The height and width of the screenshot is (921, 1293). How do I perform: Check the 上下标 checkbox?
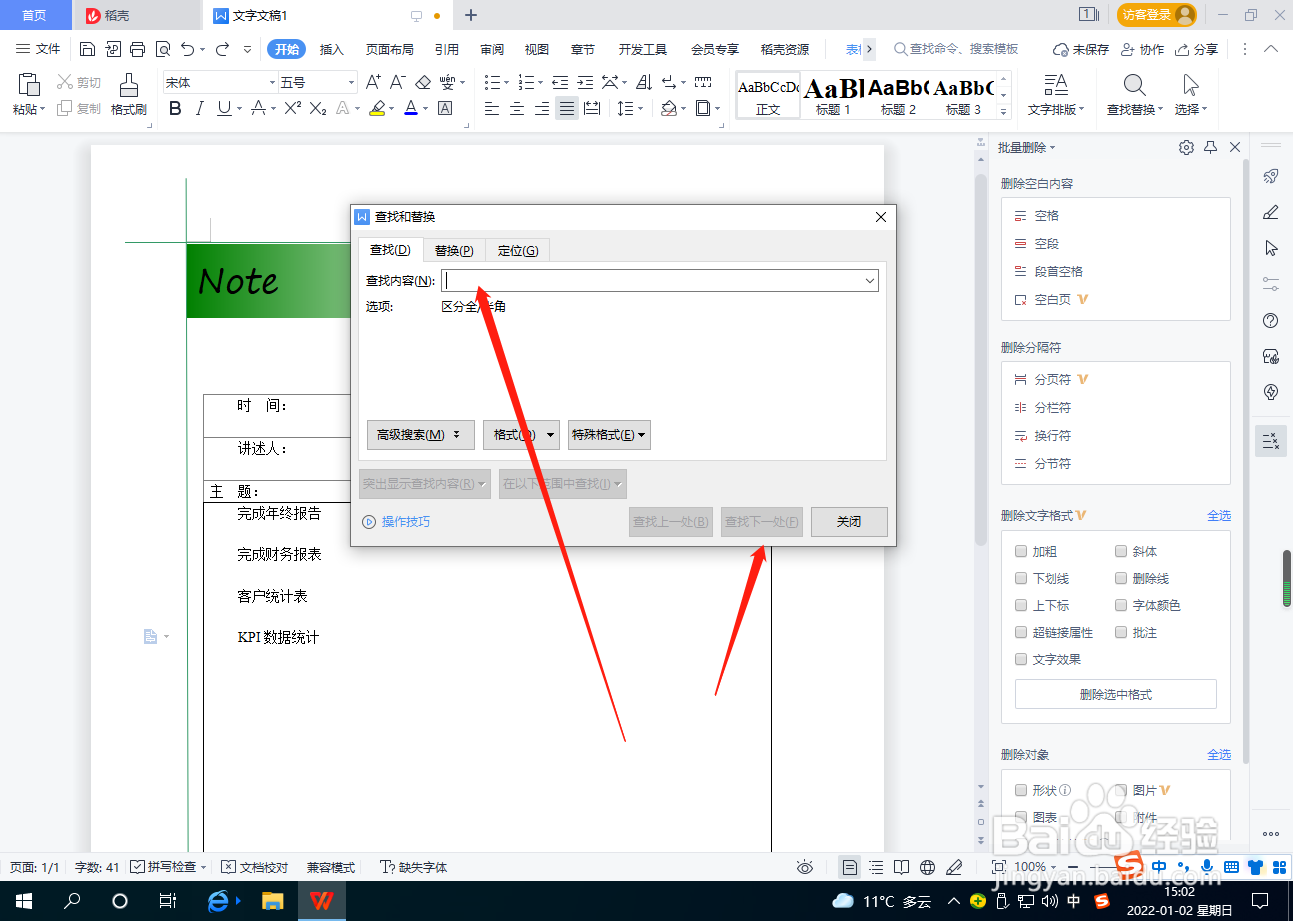(1021, 605)
